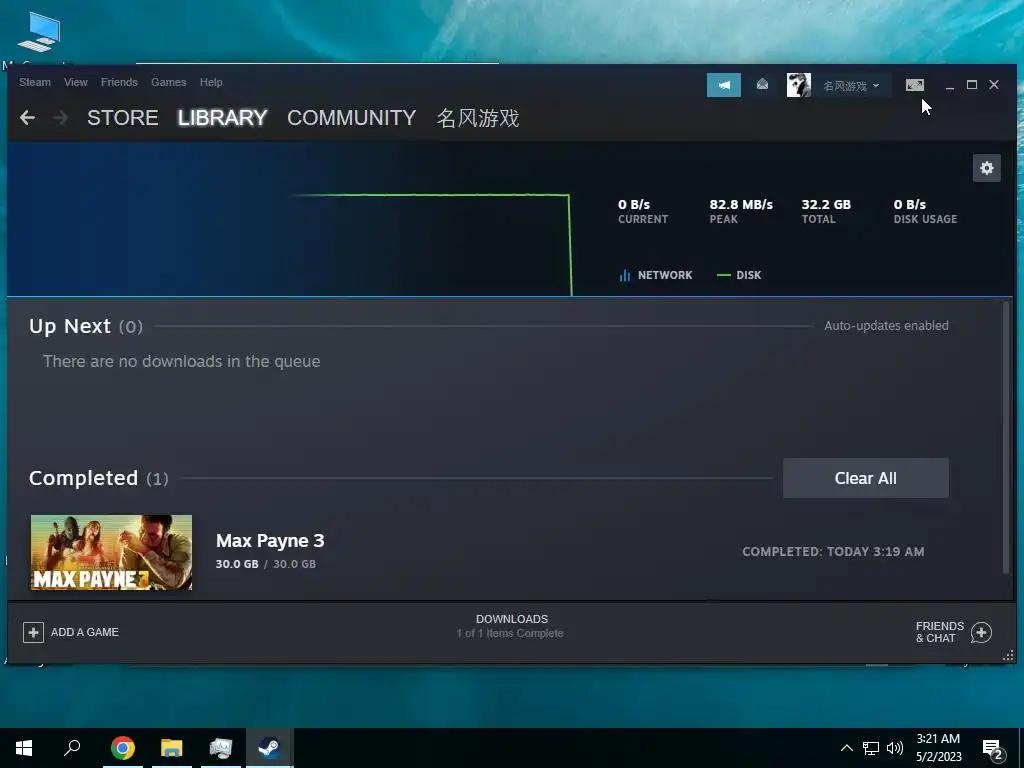This screenshot has width=1024, height=768.
Task: Go back with the left arrow
Action: coord(27,118)
